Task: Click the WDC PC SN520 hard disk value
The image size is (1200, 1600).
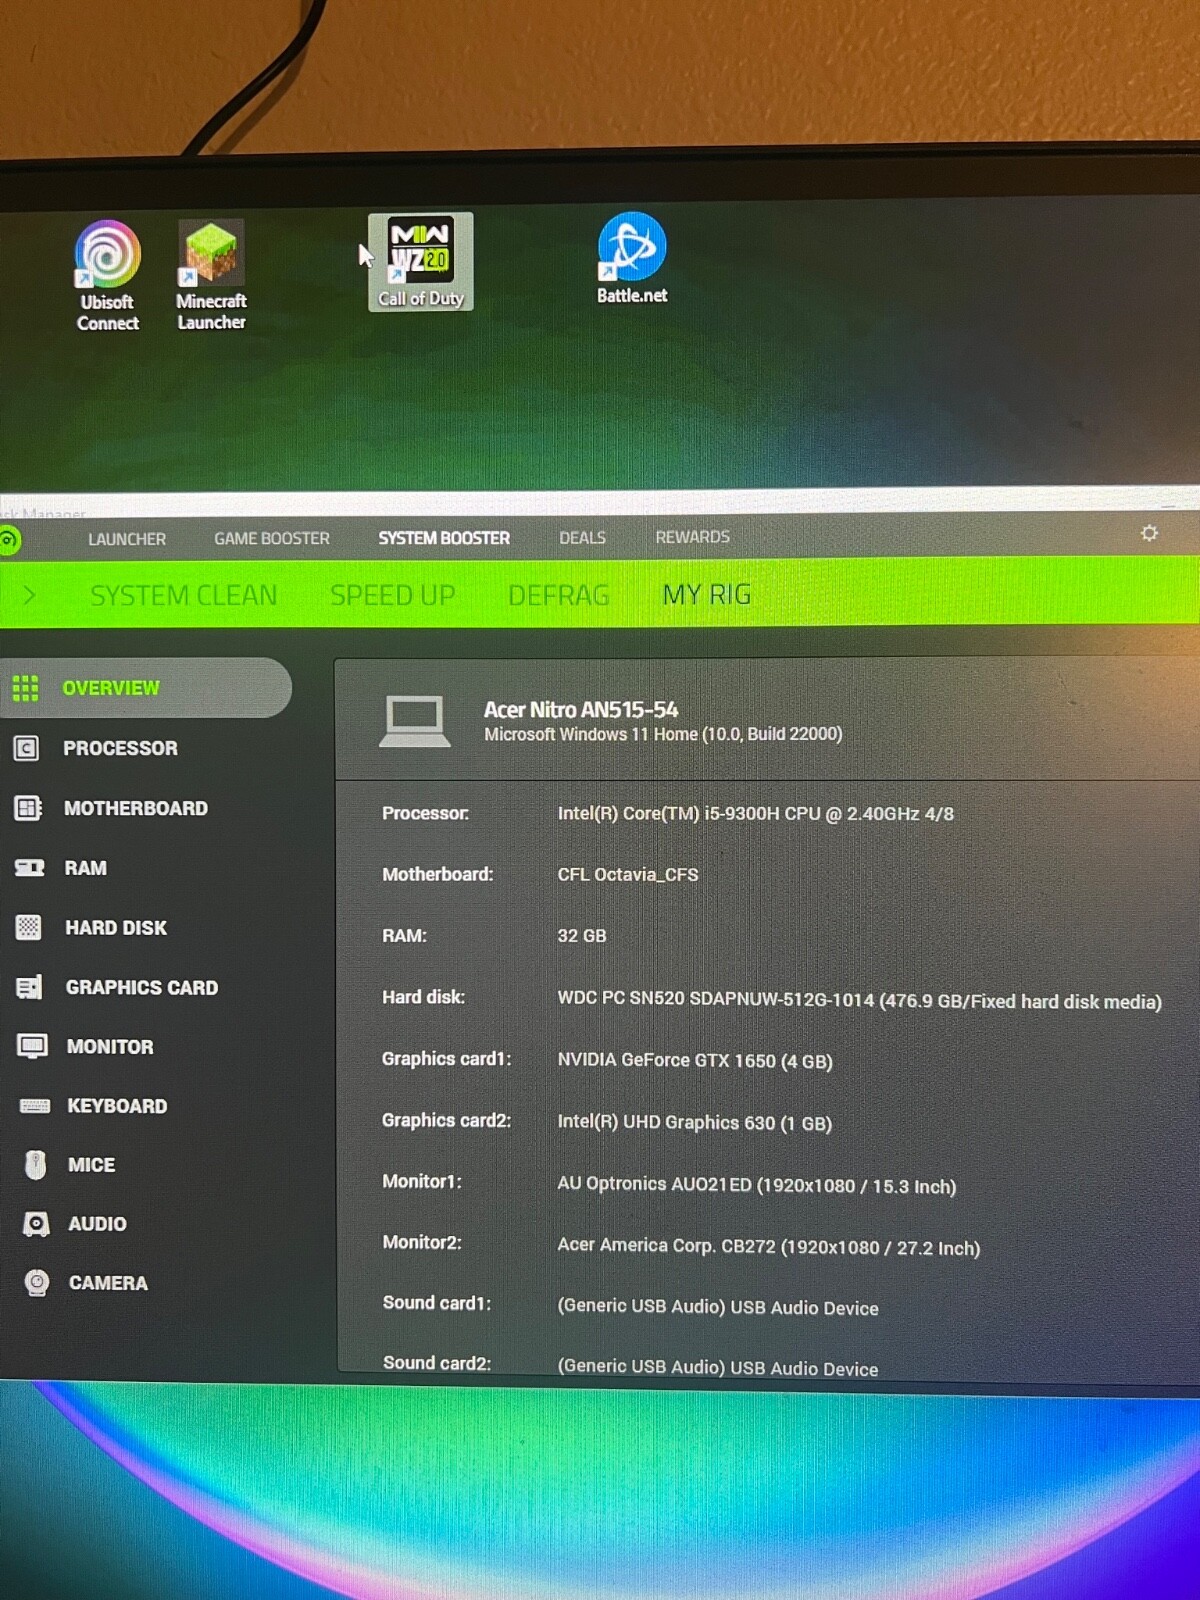Action: point(859,1000)
